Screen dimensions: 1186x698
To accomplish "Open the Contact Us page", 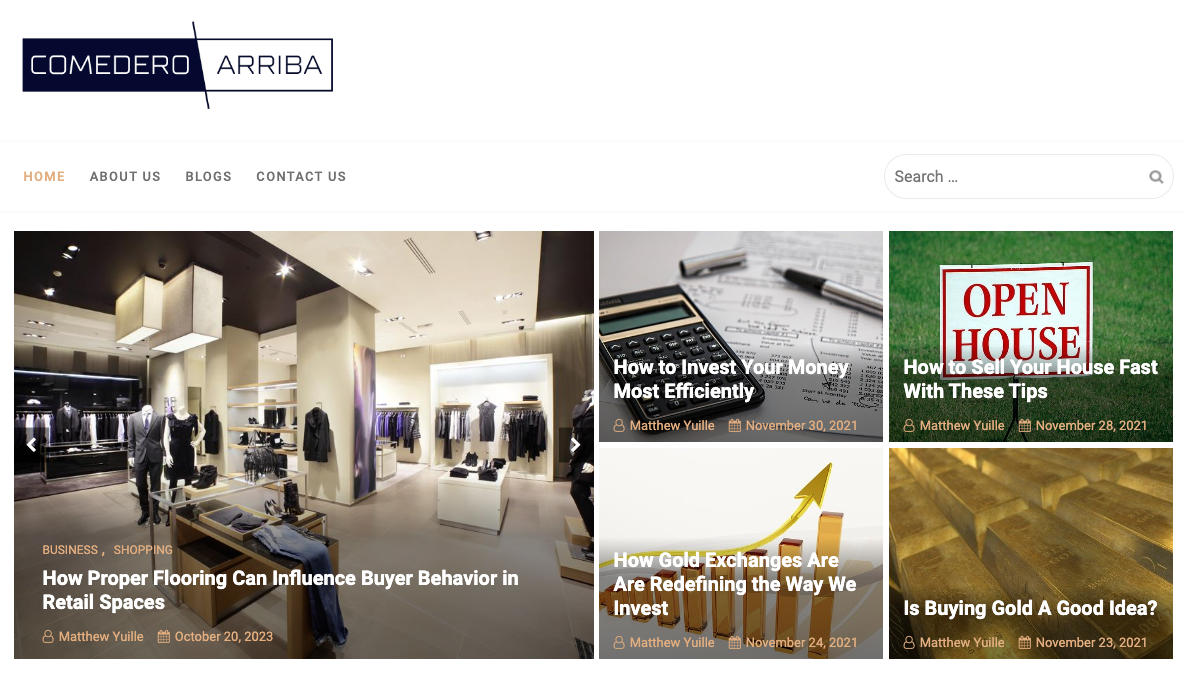I will [301, 176].
